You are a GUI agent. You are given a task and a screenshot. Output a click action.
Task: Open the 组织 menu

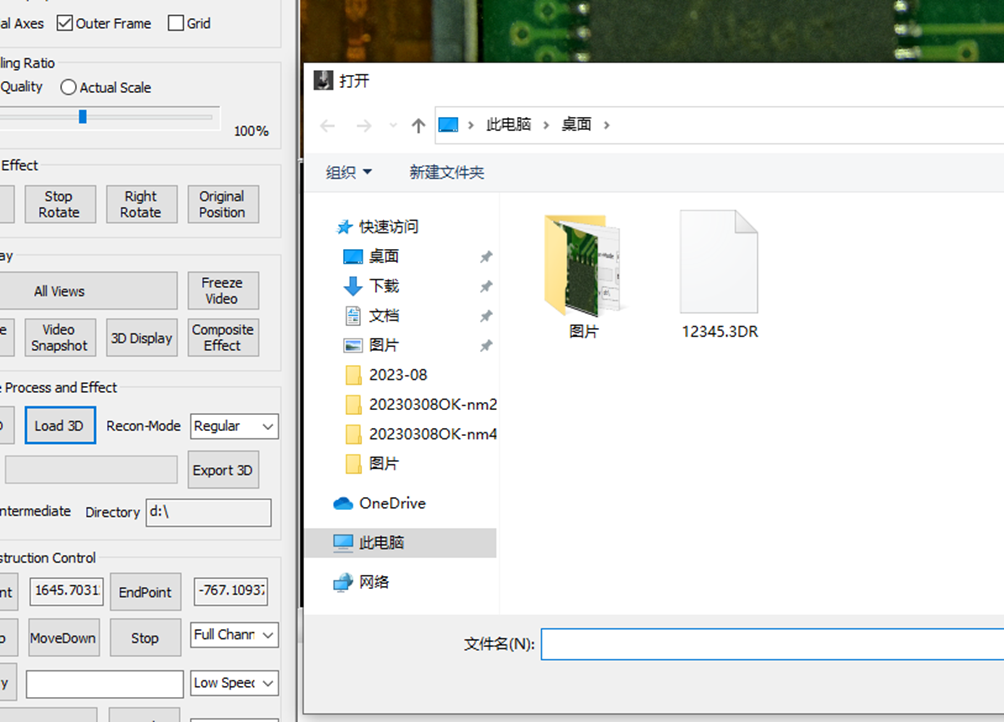[348, 172]
